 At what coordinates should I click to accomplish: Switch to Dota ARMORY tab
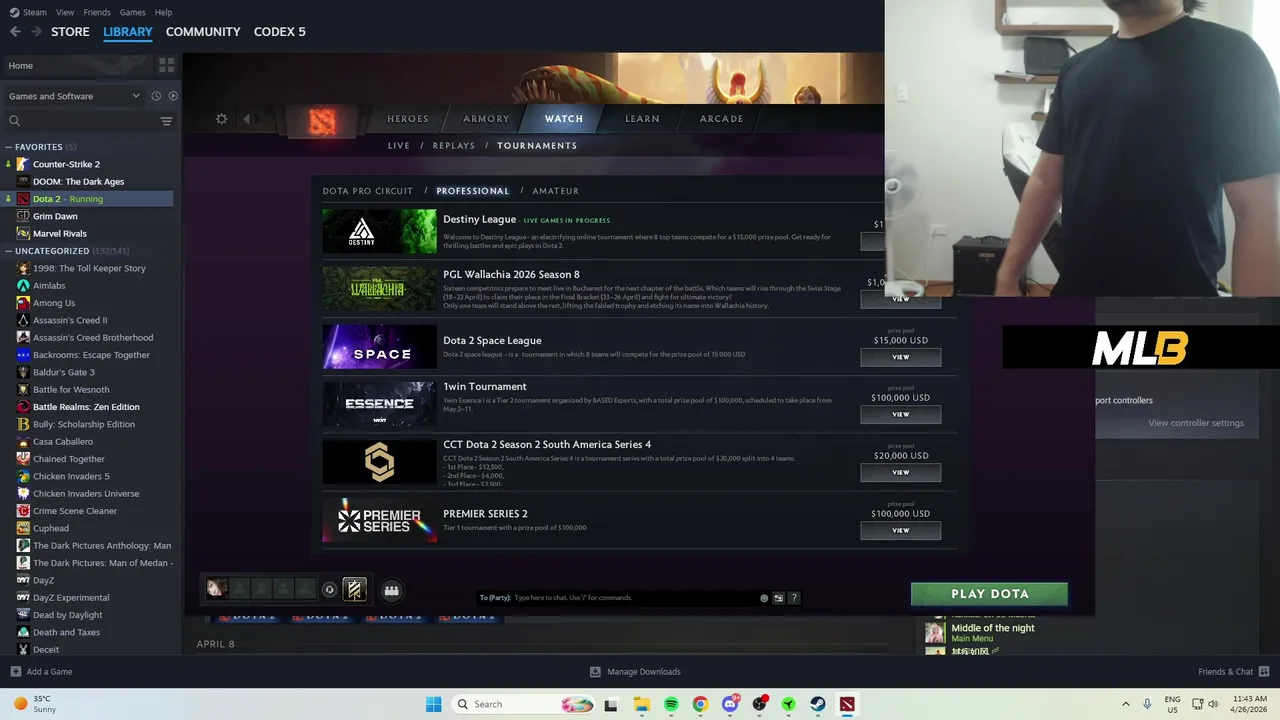pos(486,119)
